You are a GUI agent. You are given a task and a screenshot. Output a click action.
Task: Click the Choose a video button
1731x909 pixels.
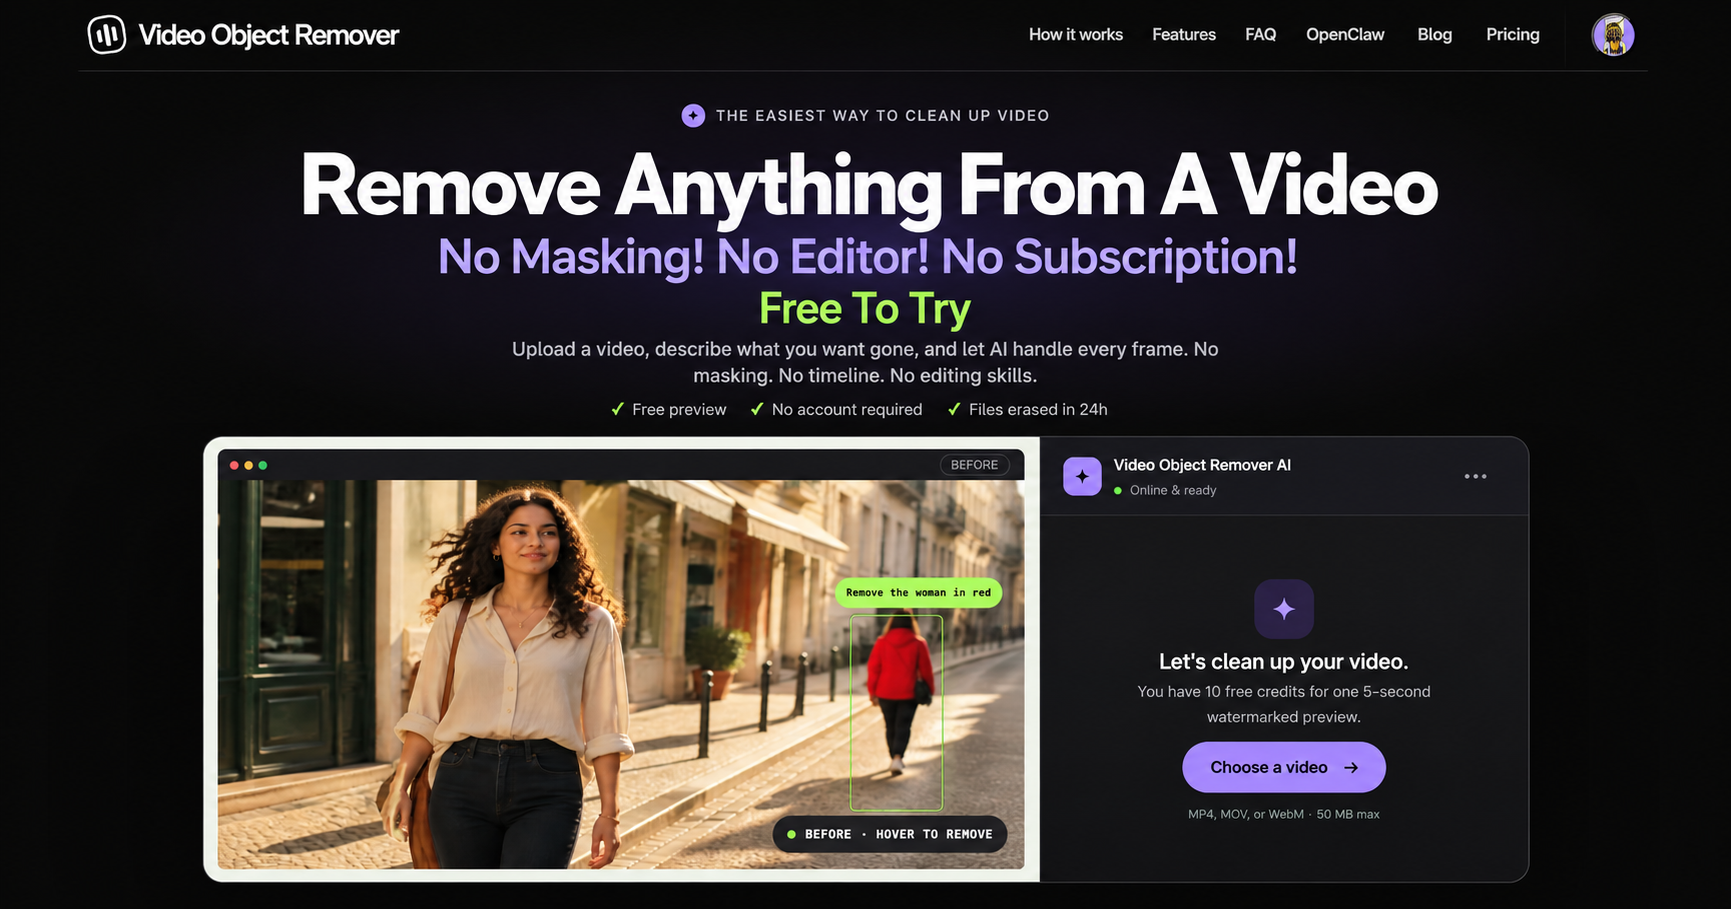coord(1284,767)
